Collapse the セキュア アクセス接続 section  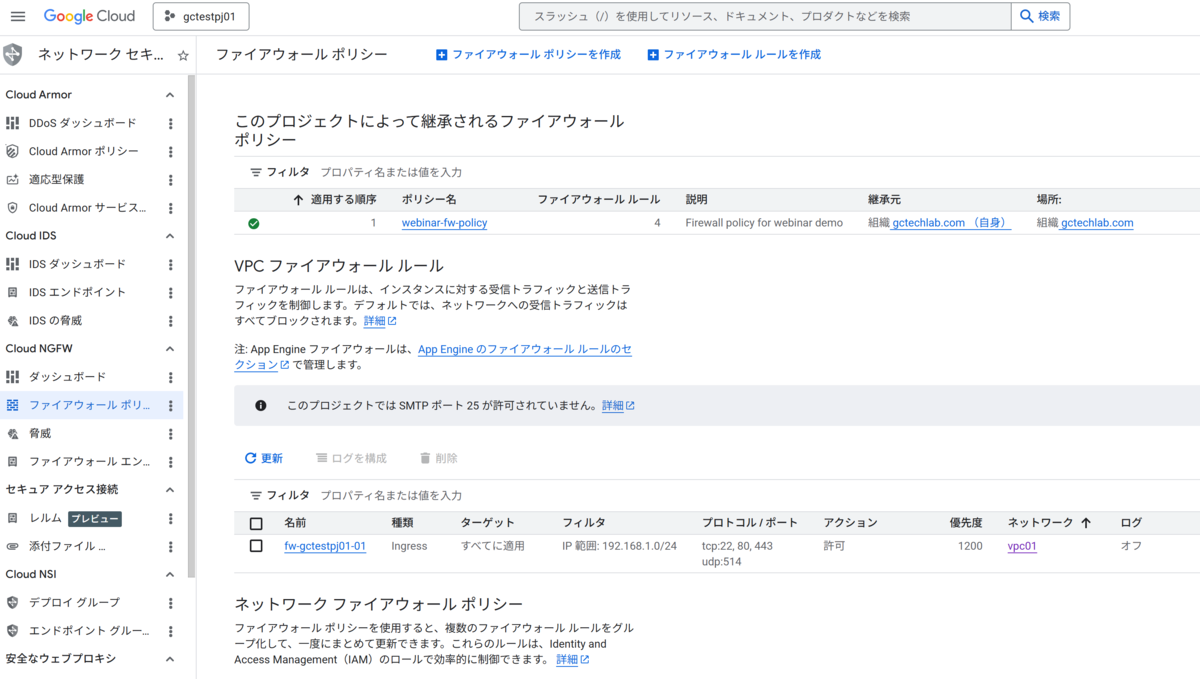click(170, 490)
